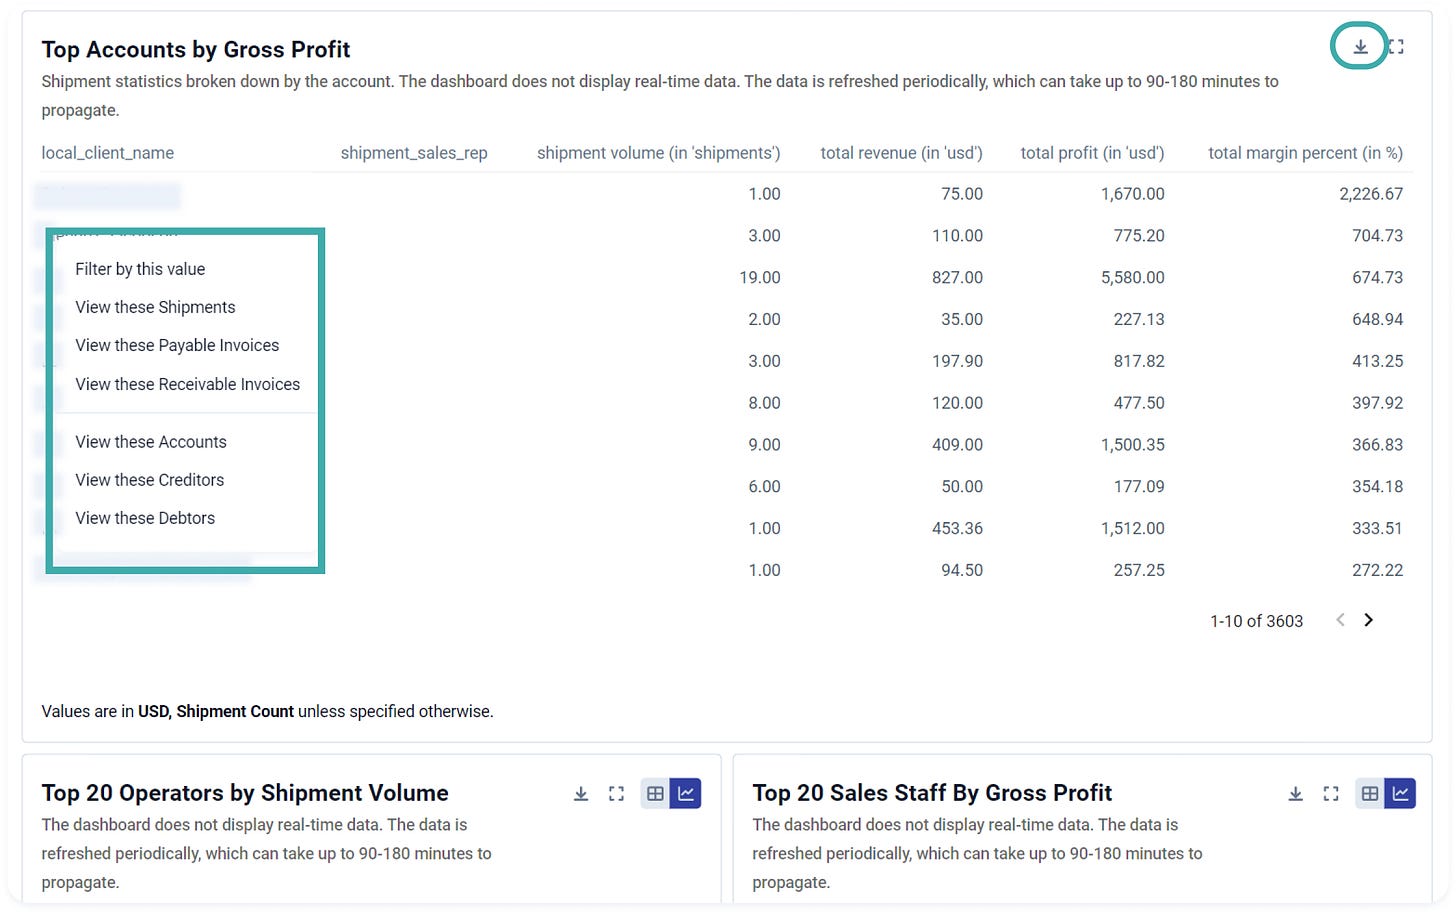Sort by total margin percent column header
Screen dimensions: 1456x914
(x=1305, y=153)
